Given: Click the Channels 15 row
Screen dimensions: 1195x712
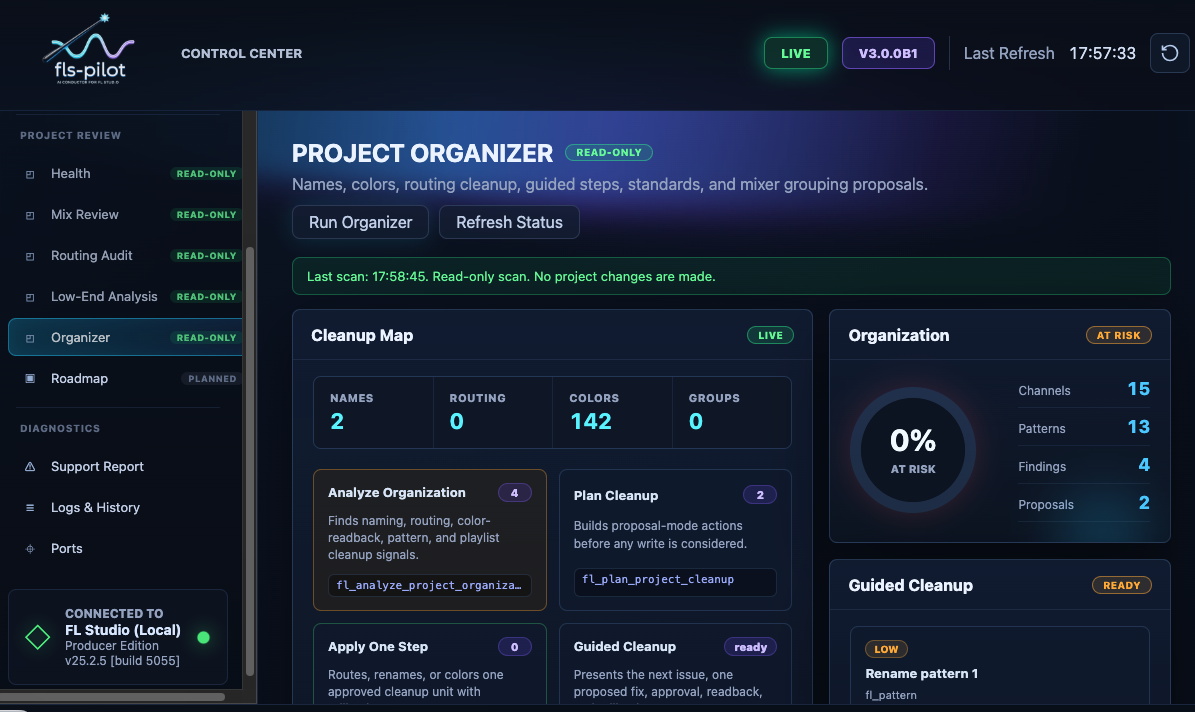Looking at the screenshot, I should tap(1084, 390).
